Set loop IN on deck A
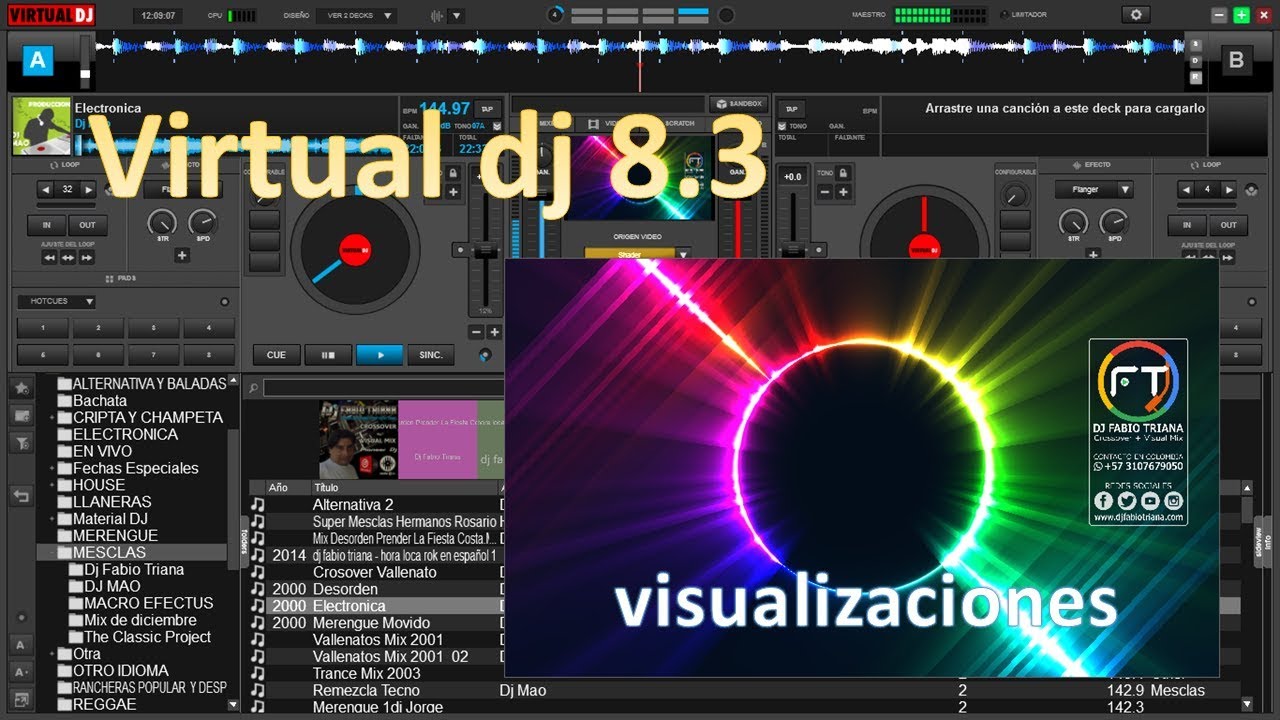Screen dimensions: 1280x720 (x=46, y=225)
